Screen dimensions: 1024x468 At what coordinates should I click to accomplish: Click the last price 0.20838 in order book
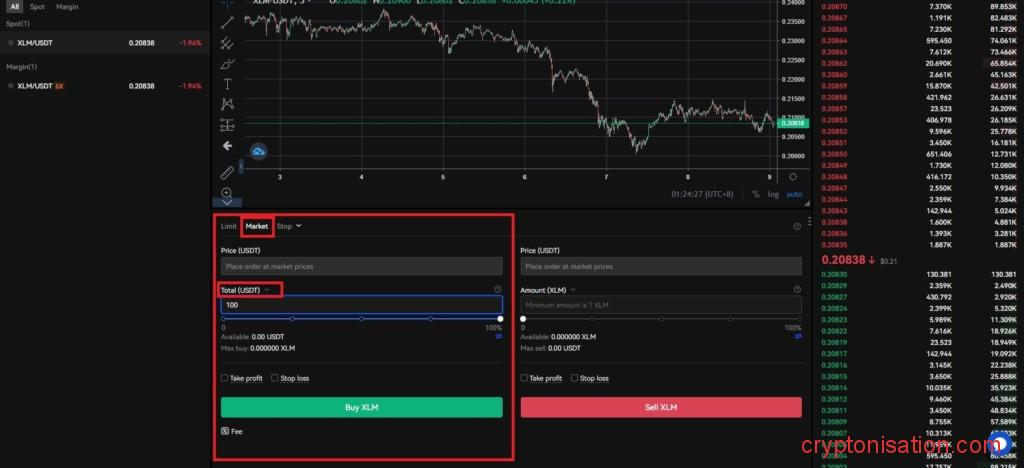[x=843, y=260]
